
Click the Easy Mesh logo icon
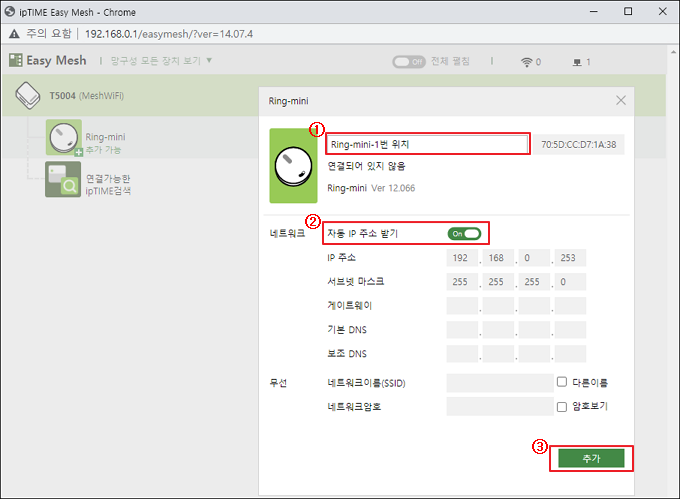(x=16, y=60)
